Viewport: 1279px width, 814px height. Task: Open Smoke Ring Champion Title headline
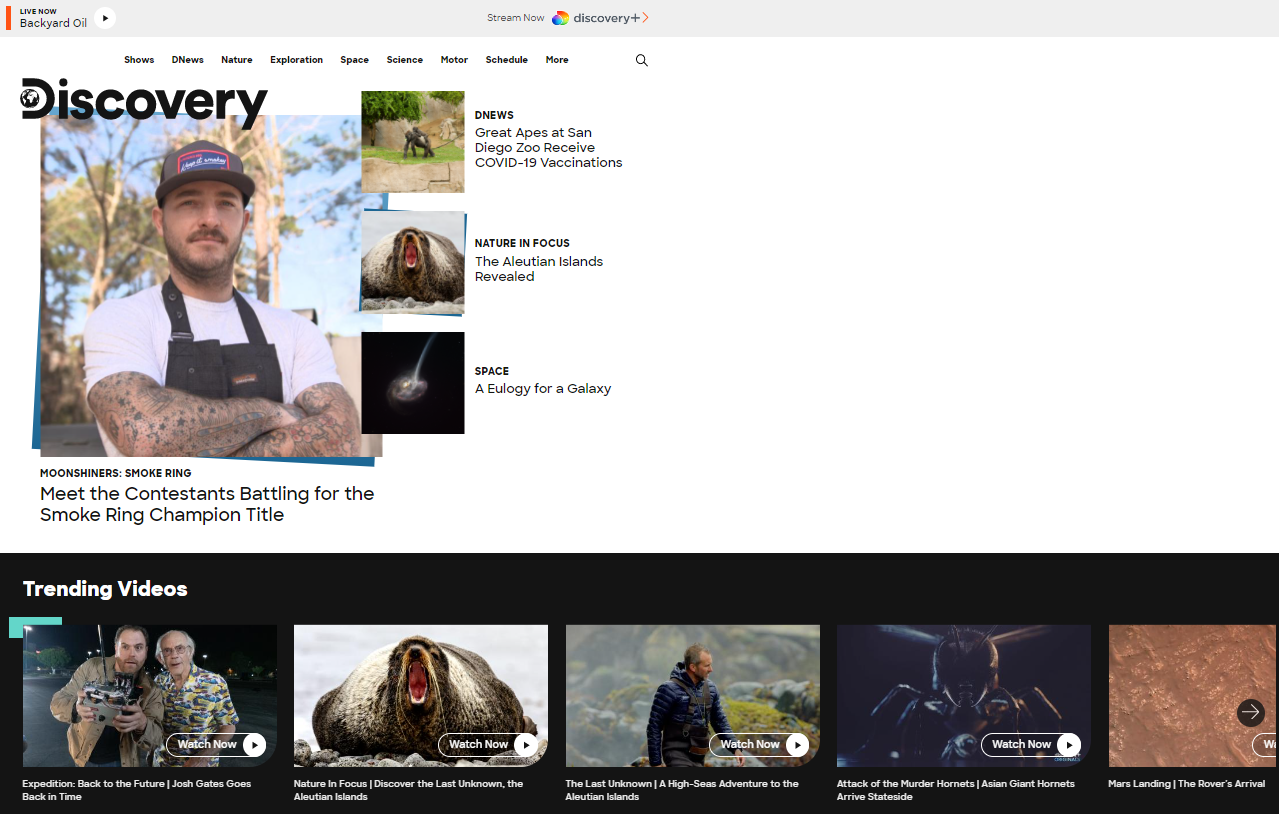(x=207, y=504)
